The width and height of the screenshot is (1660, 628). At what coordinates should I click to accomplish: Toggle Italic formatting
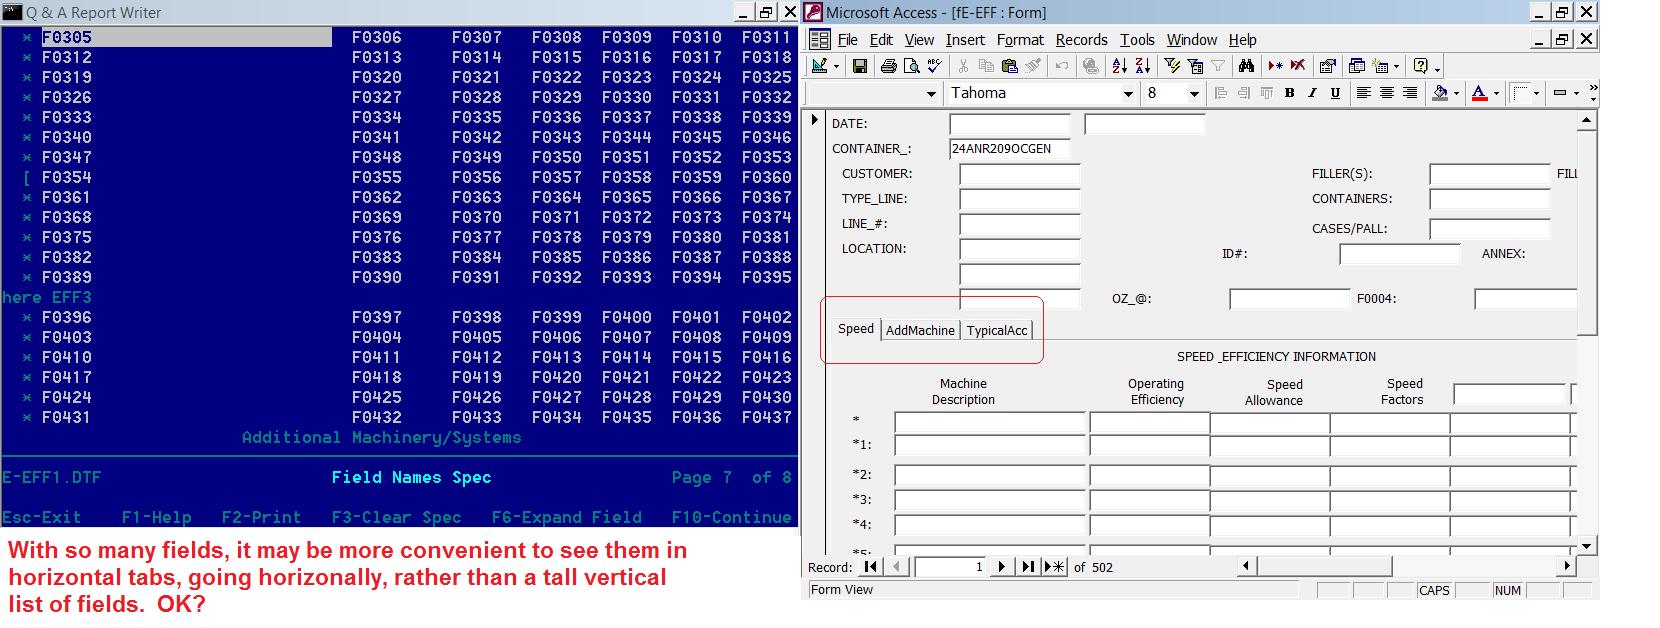pos(1311,93)
